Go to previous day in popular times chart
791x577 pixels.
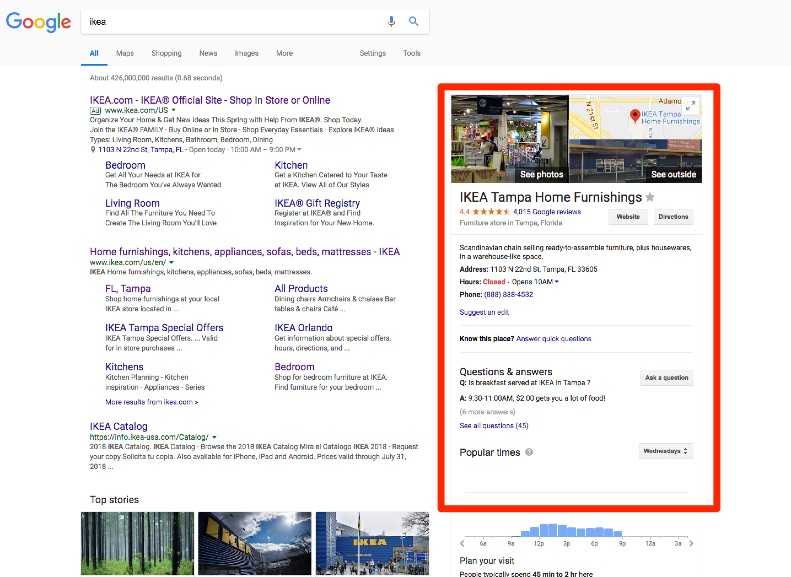click(462, 542)
